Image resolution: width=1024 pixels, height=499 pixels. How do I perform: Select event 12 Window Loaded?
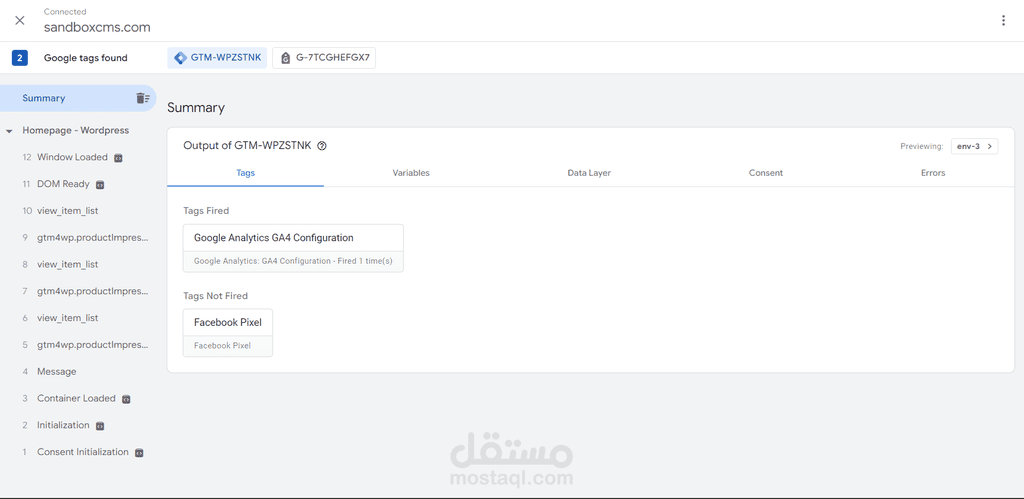coord(72,157)
